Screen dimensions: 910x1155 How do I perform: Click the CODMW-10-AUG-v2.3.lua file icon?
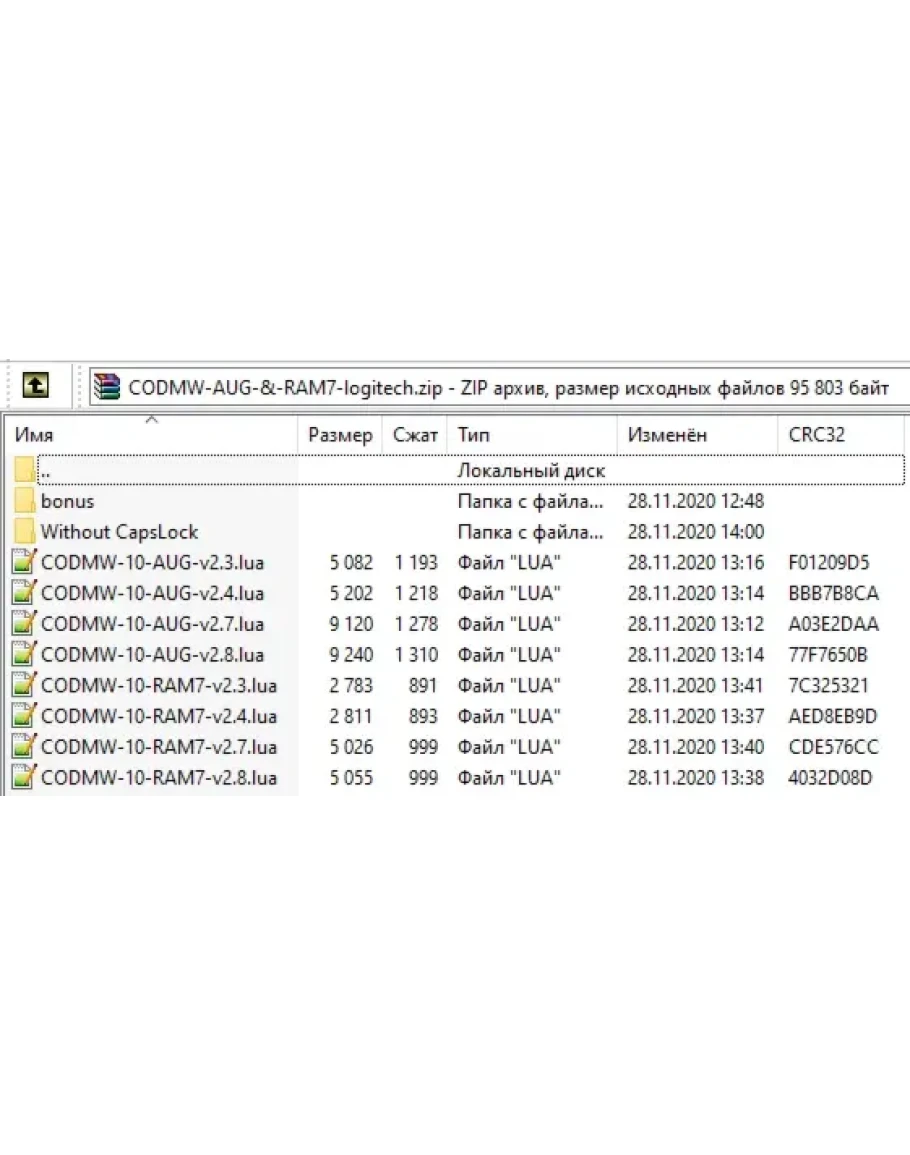tap(25, 562)
